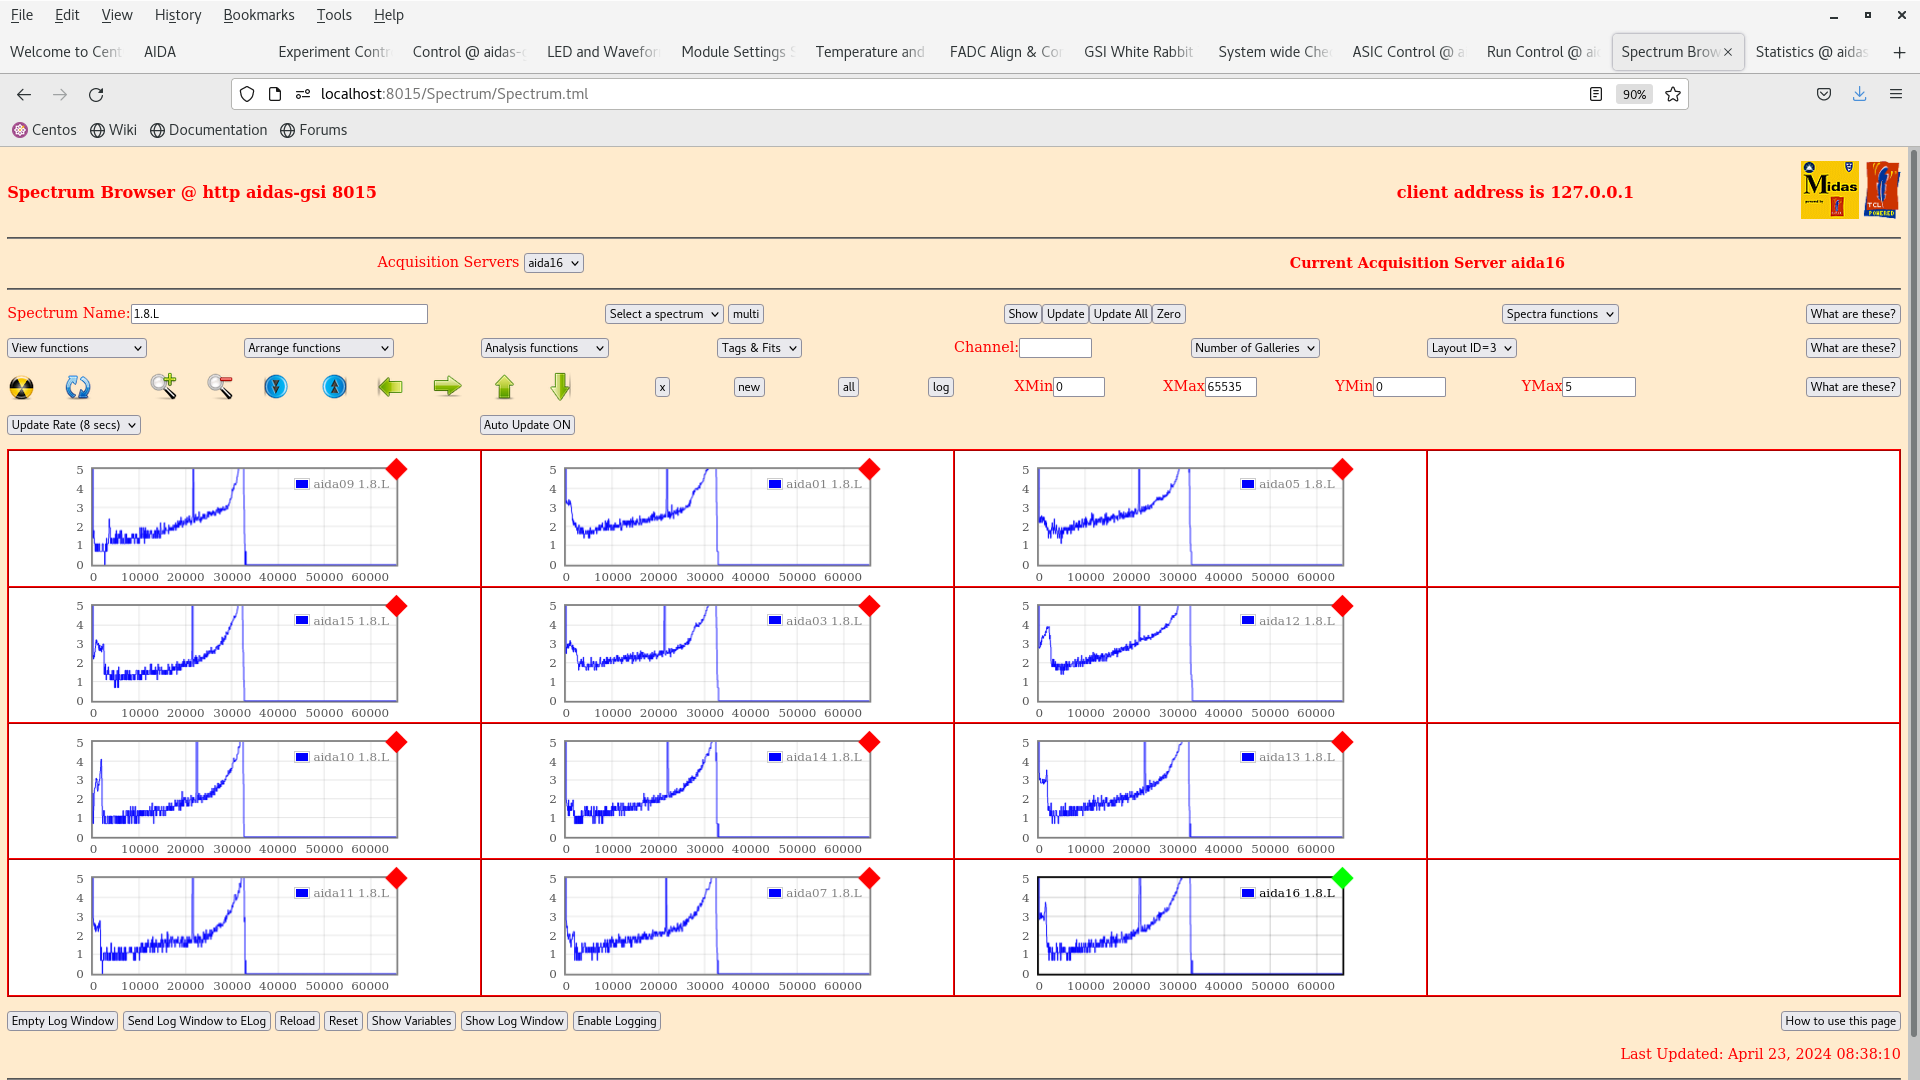
Task: Click the XMax input field
Action: click(x=1230, y=387)
